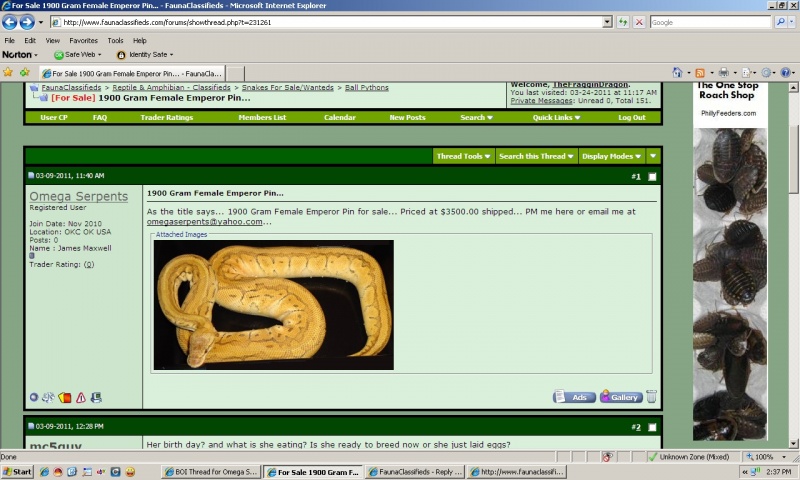Screen dimensions: 800x480
Task: Open the Thread Tools dropdown
Action: pos(463,156)
